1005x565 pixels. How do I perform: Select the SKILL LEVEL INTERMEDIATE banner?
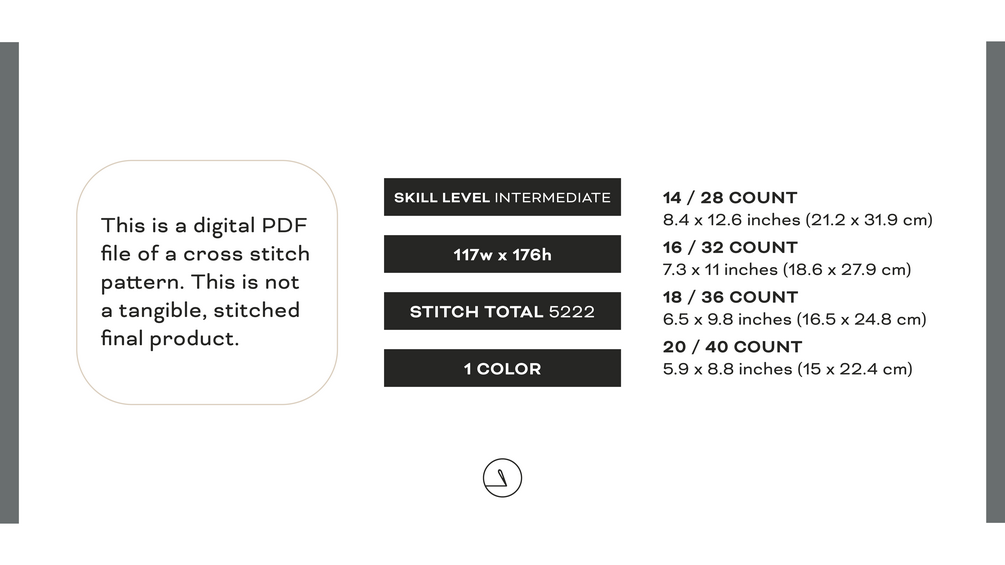point(502,197)
